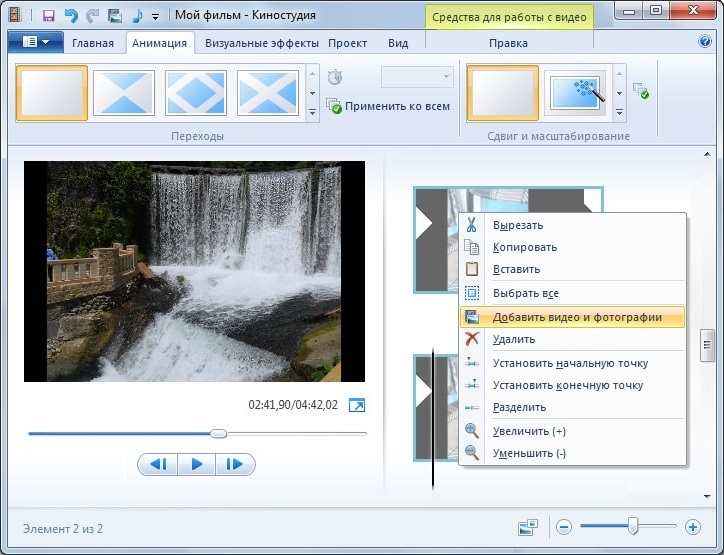Click the full screen preview icon
The image size is (724, 555).
(x=357, y=405)
